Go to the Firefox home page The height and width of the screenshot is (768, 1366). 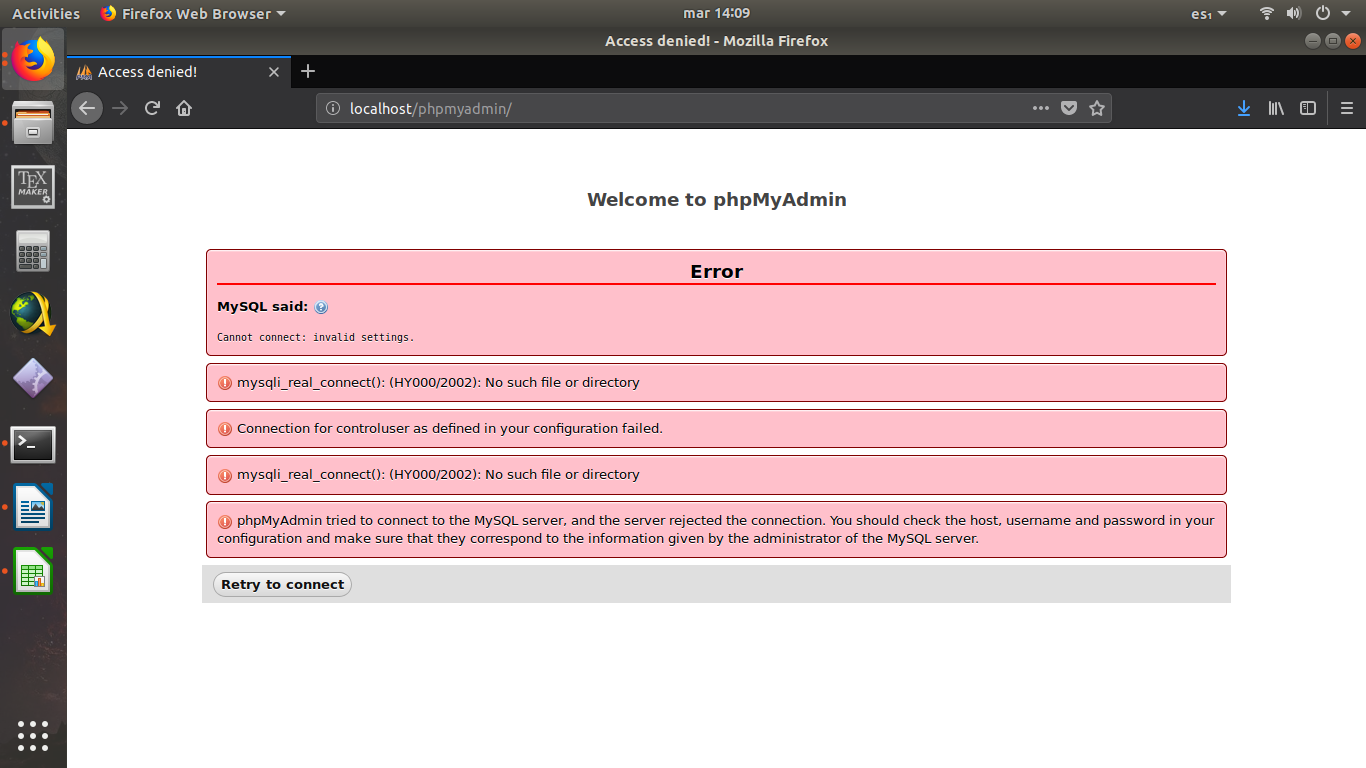(x=184, y=108)
